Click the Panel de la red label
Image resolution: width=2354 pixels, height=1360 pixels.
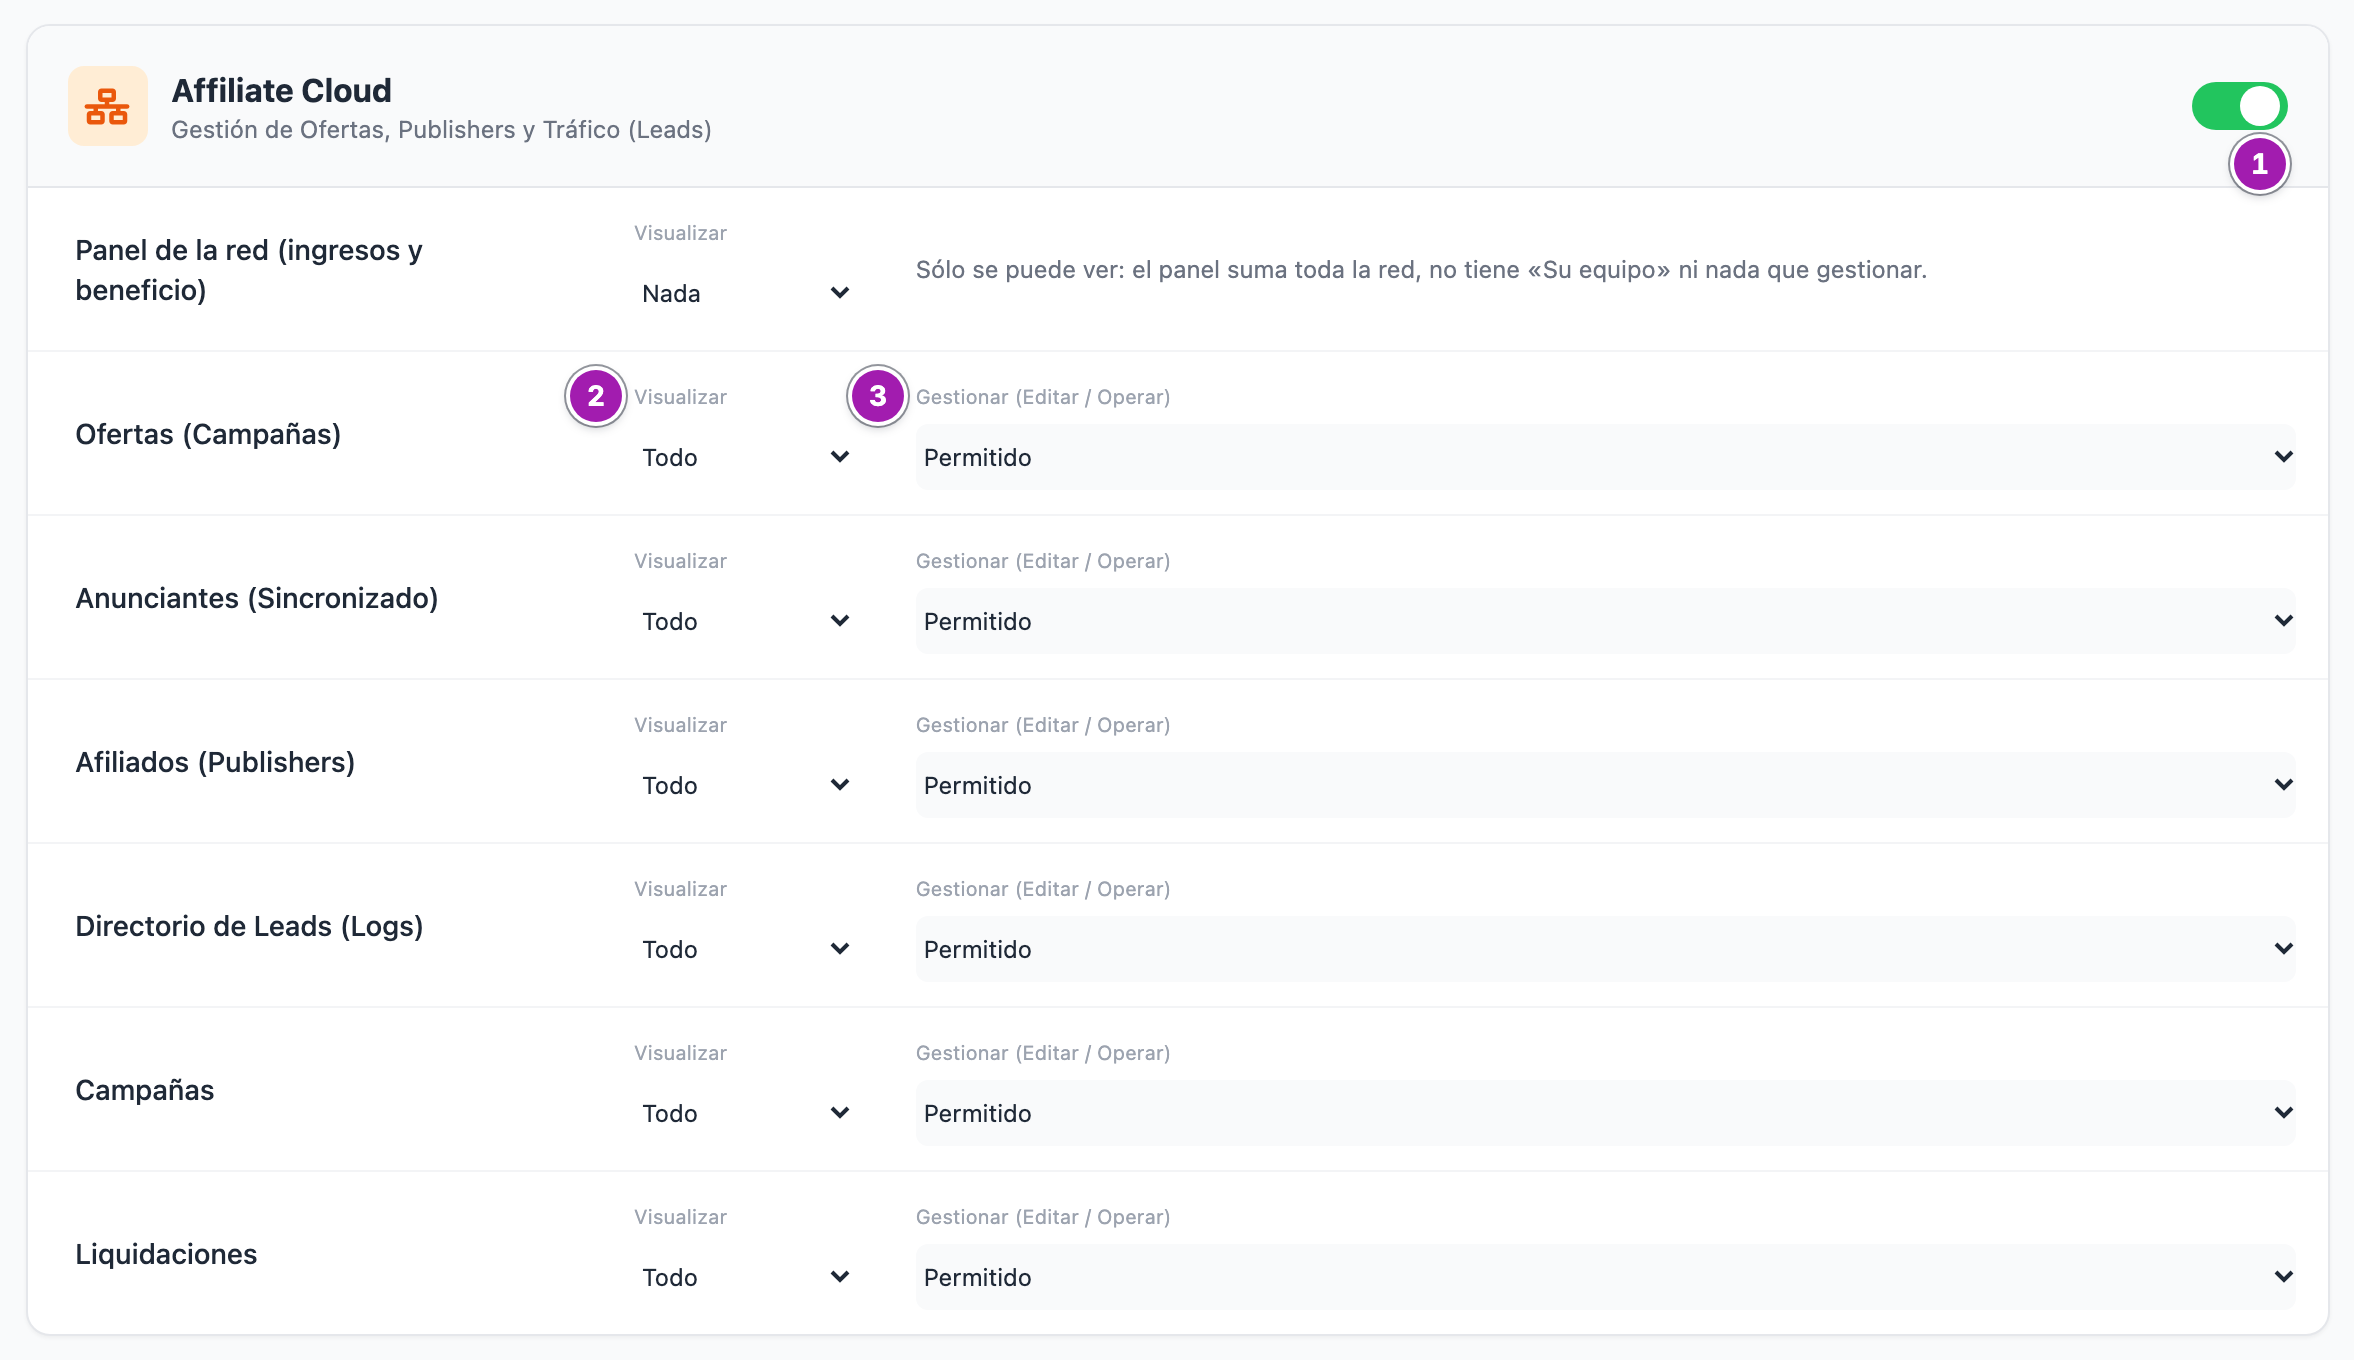point(249,270)
